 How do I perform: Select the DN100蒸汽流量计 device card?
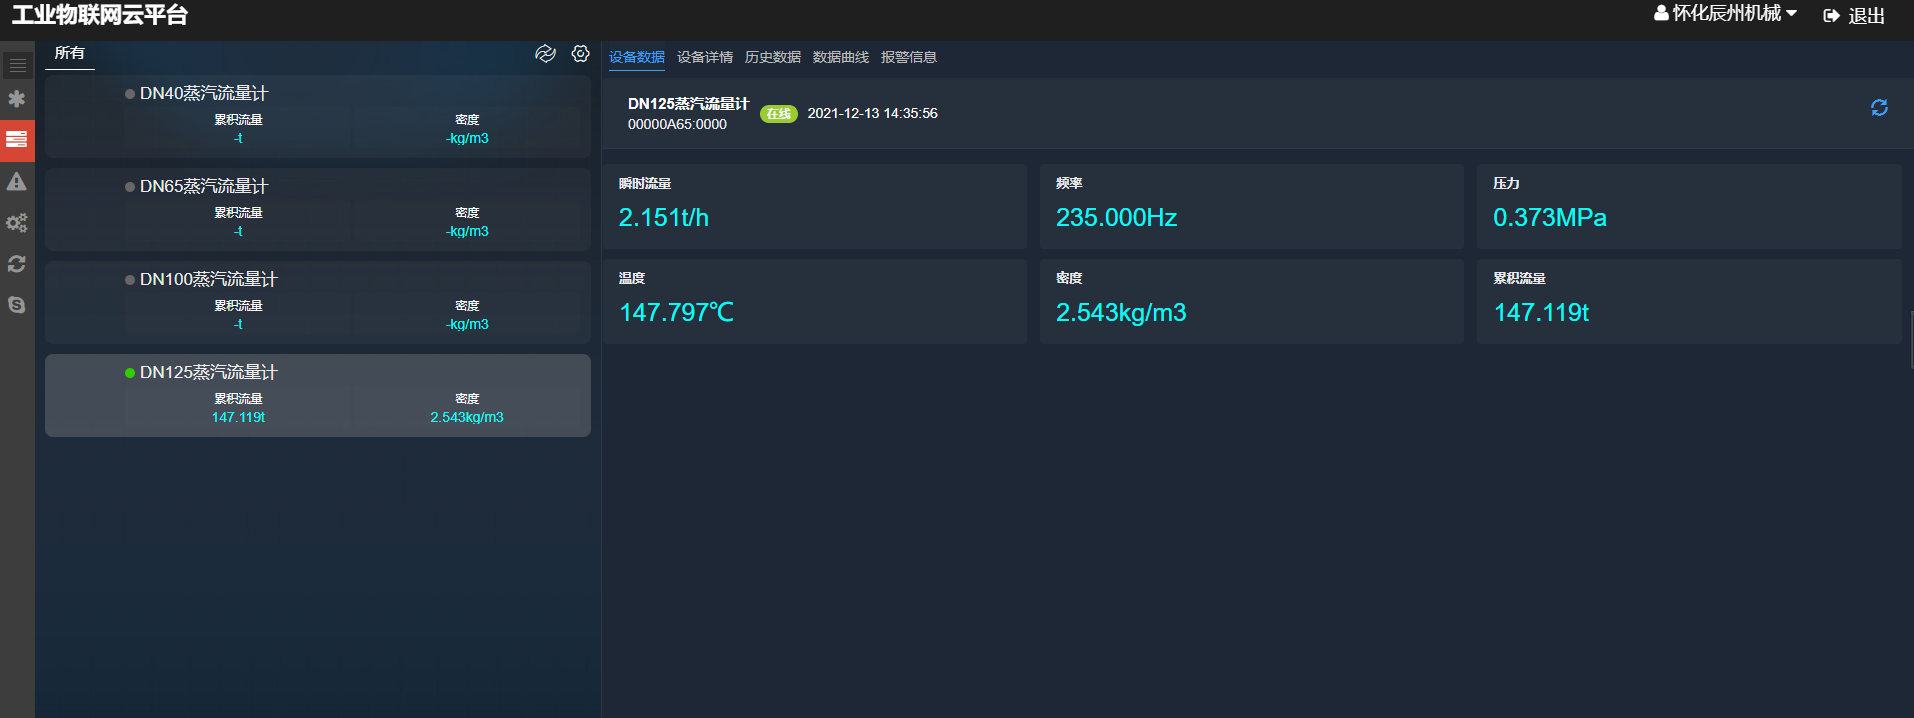click(x=317, y=302)
